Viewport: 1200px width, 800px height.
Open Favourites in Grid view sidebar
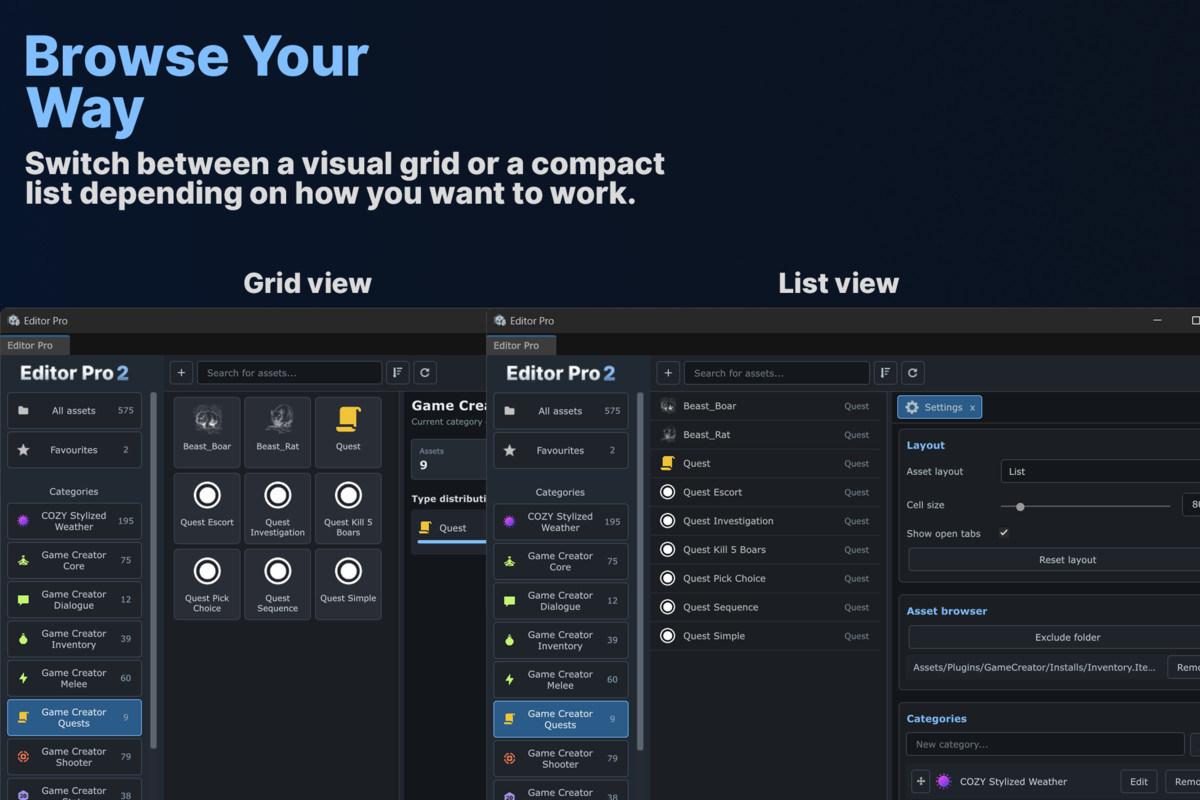(x=74, y=450)
